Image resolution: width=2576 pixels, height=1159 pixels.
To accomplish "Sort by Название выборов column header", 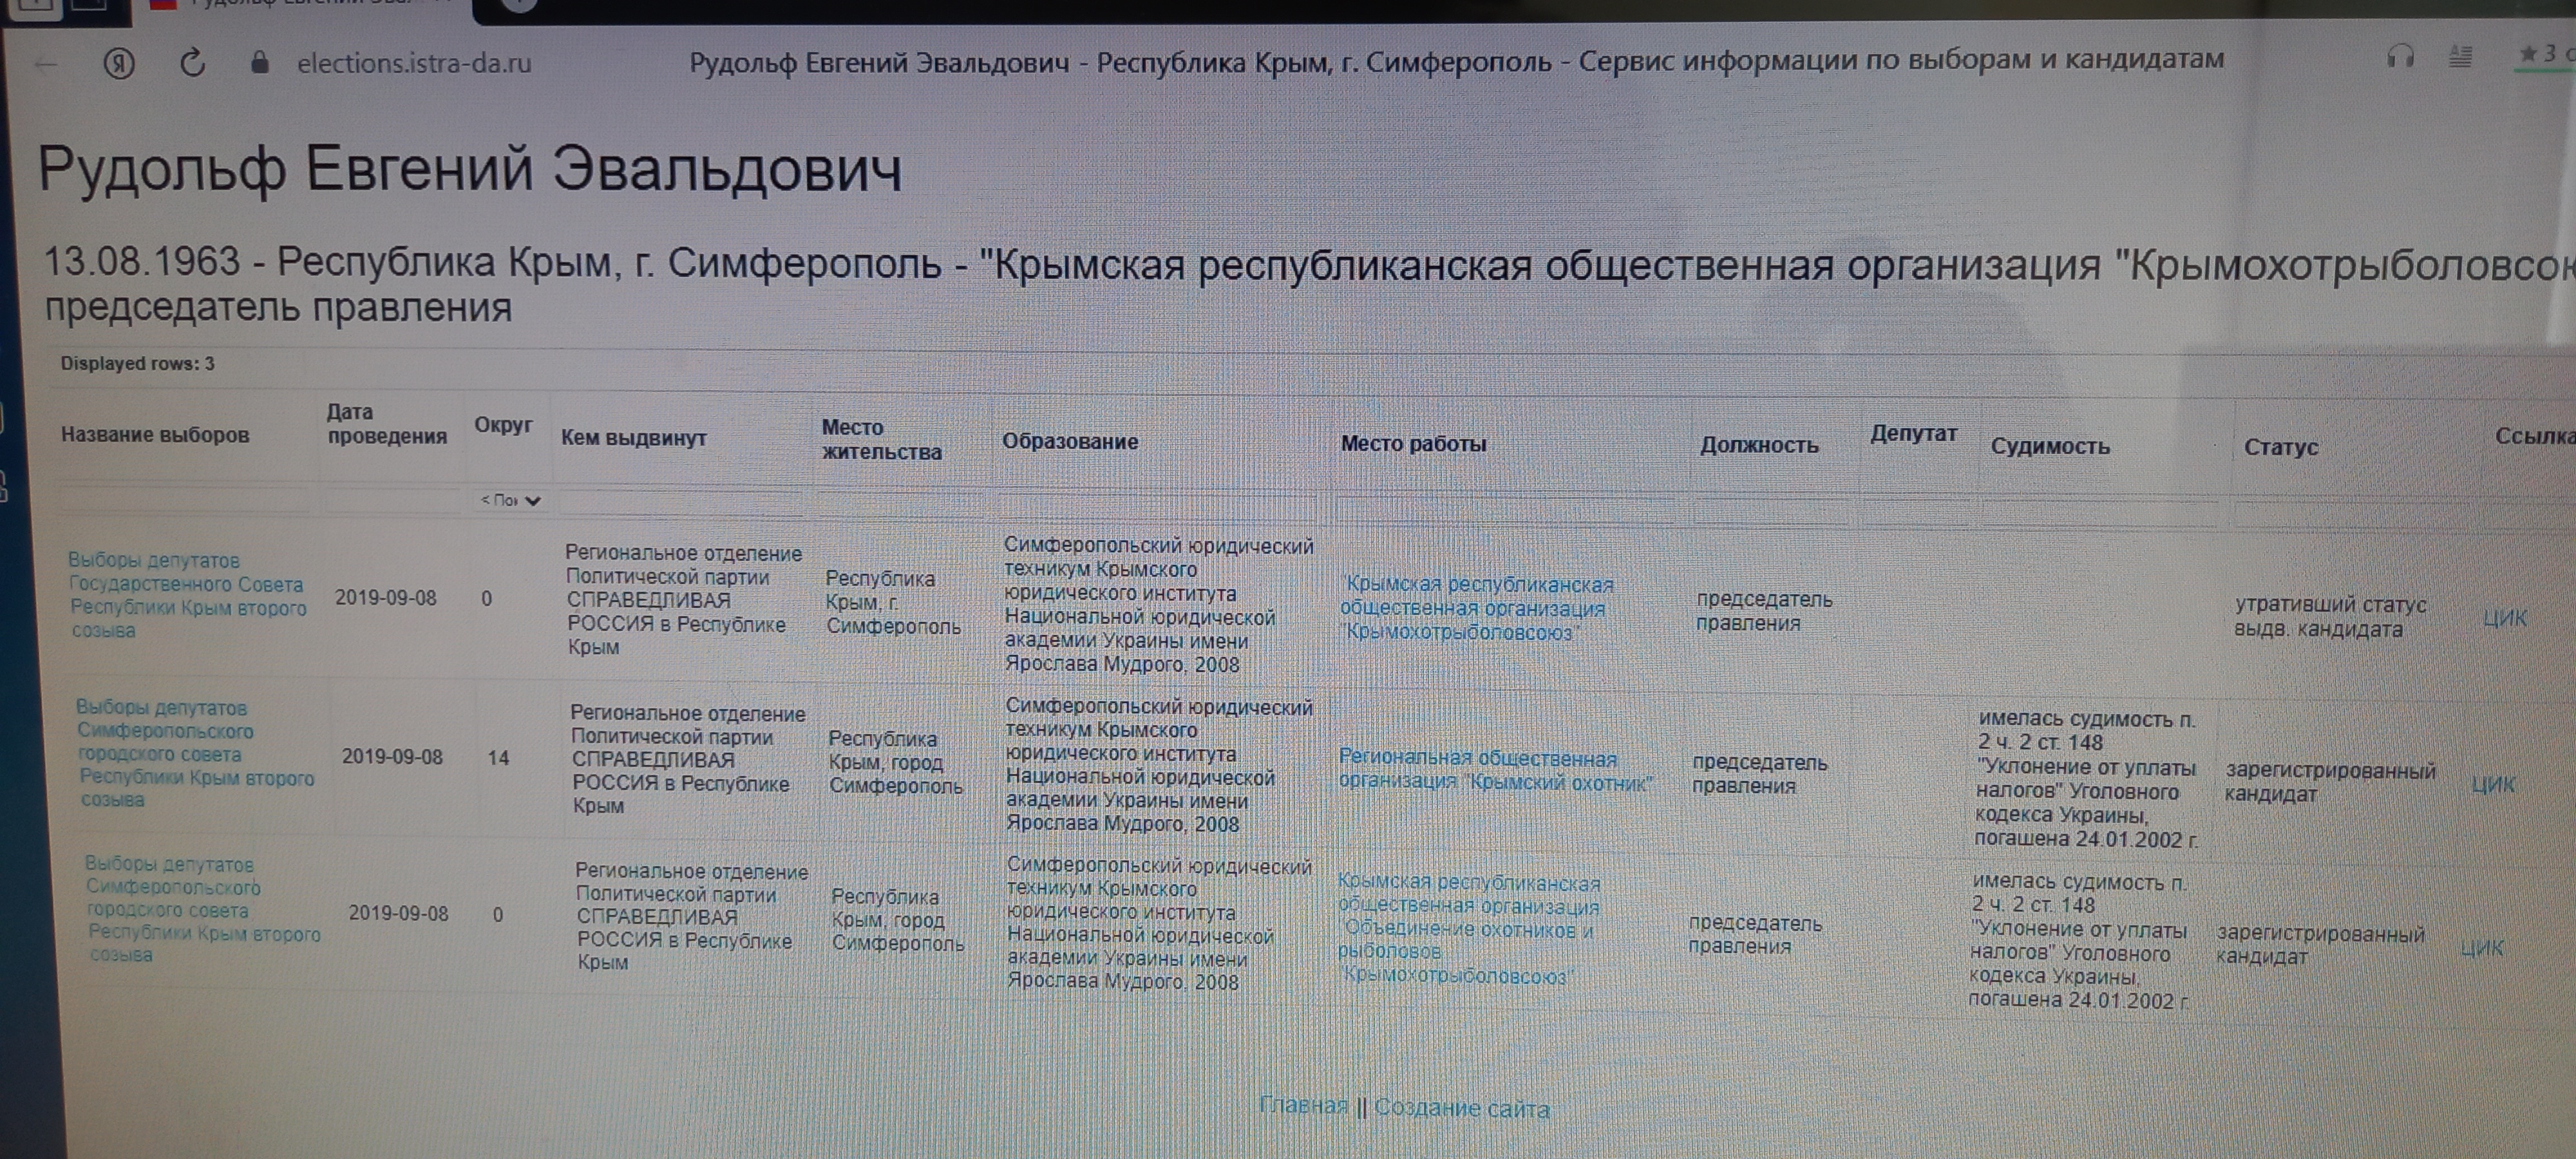I will click(x=155, y=435).
